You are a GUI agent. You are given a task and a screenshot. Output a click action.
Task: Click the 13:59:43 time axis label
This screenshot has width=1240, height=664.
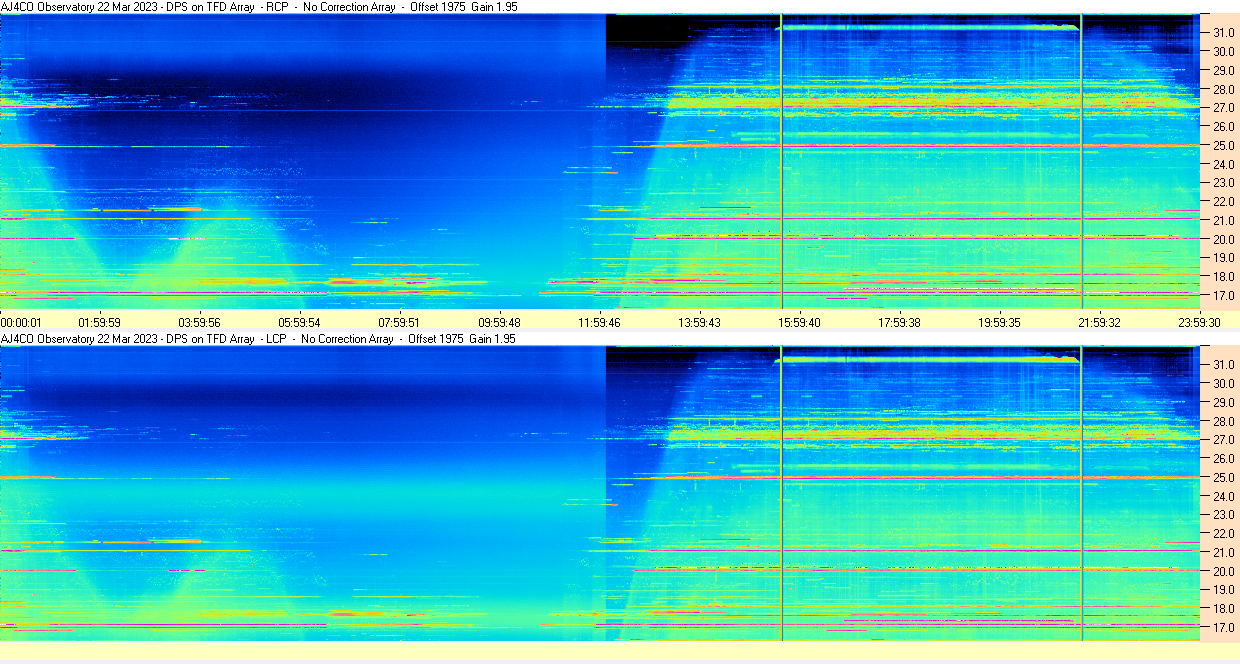coord(700,322)
